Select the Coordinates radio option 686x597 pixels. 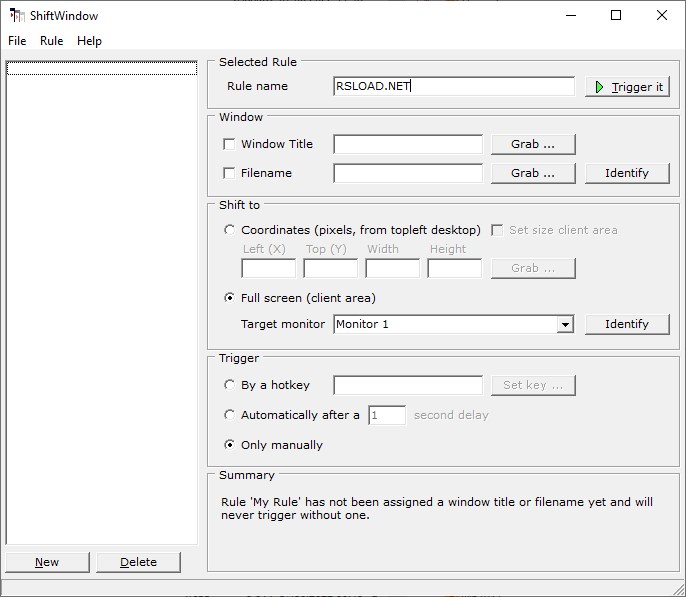click(x=229, y=230)
